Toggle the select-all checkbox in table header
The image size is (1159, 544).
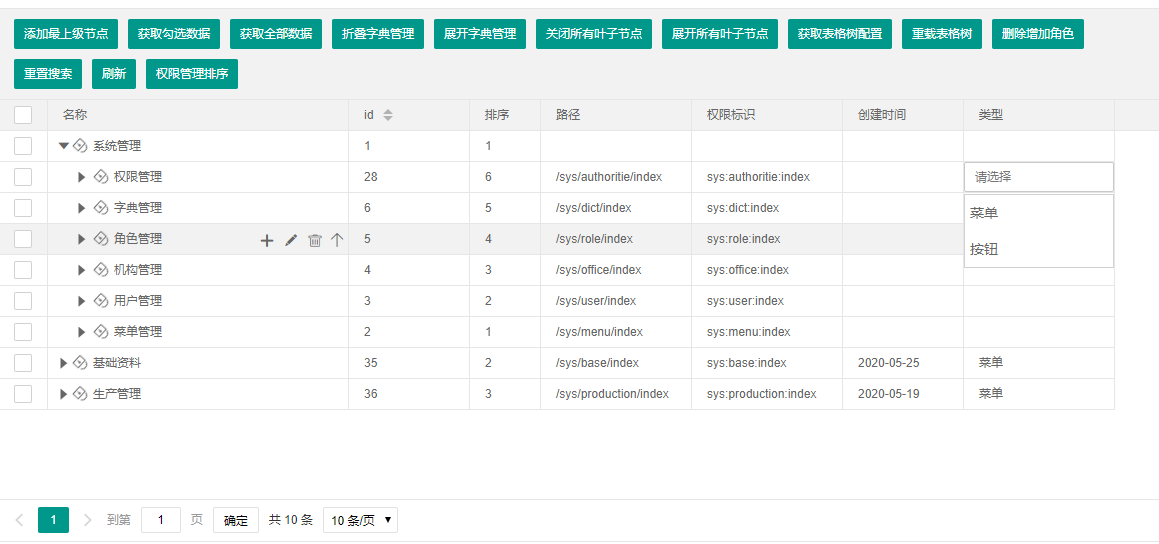(23, 115)
